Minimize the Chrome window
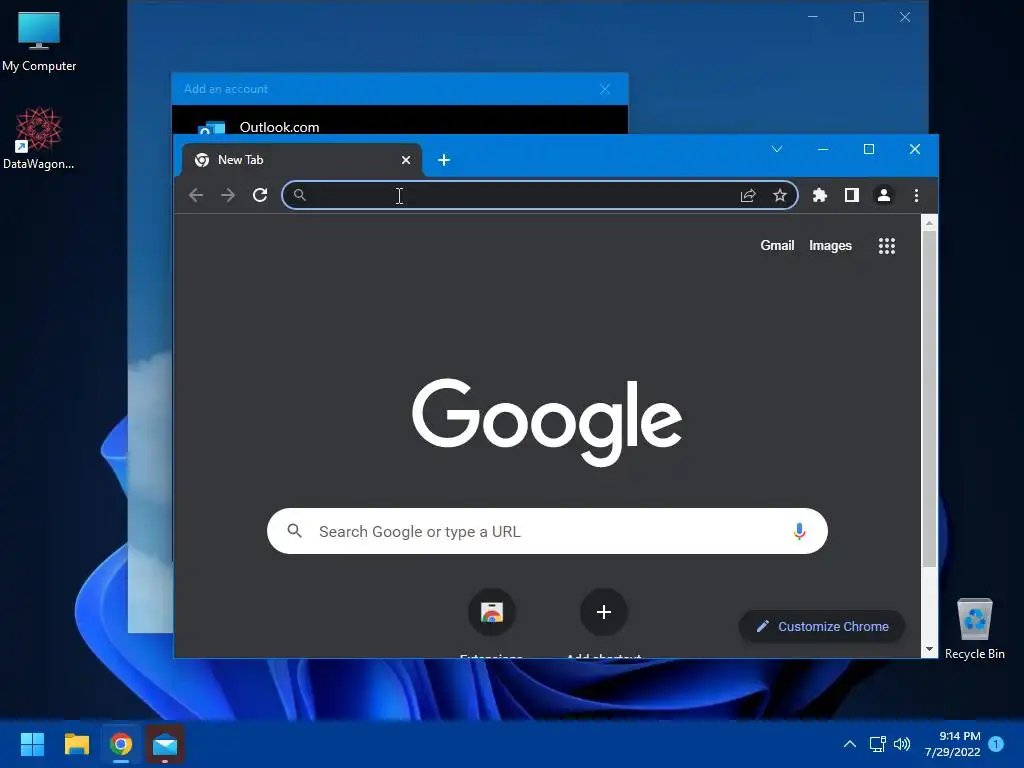 pyautogui.click(x=823, y=149)
